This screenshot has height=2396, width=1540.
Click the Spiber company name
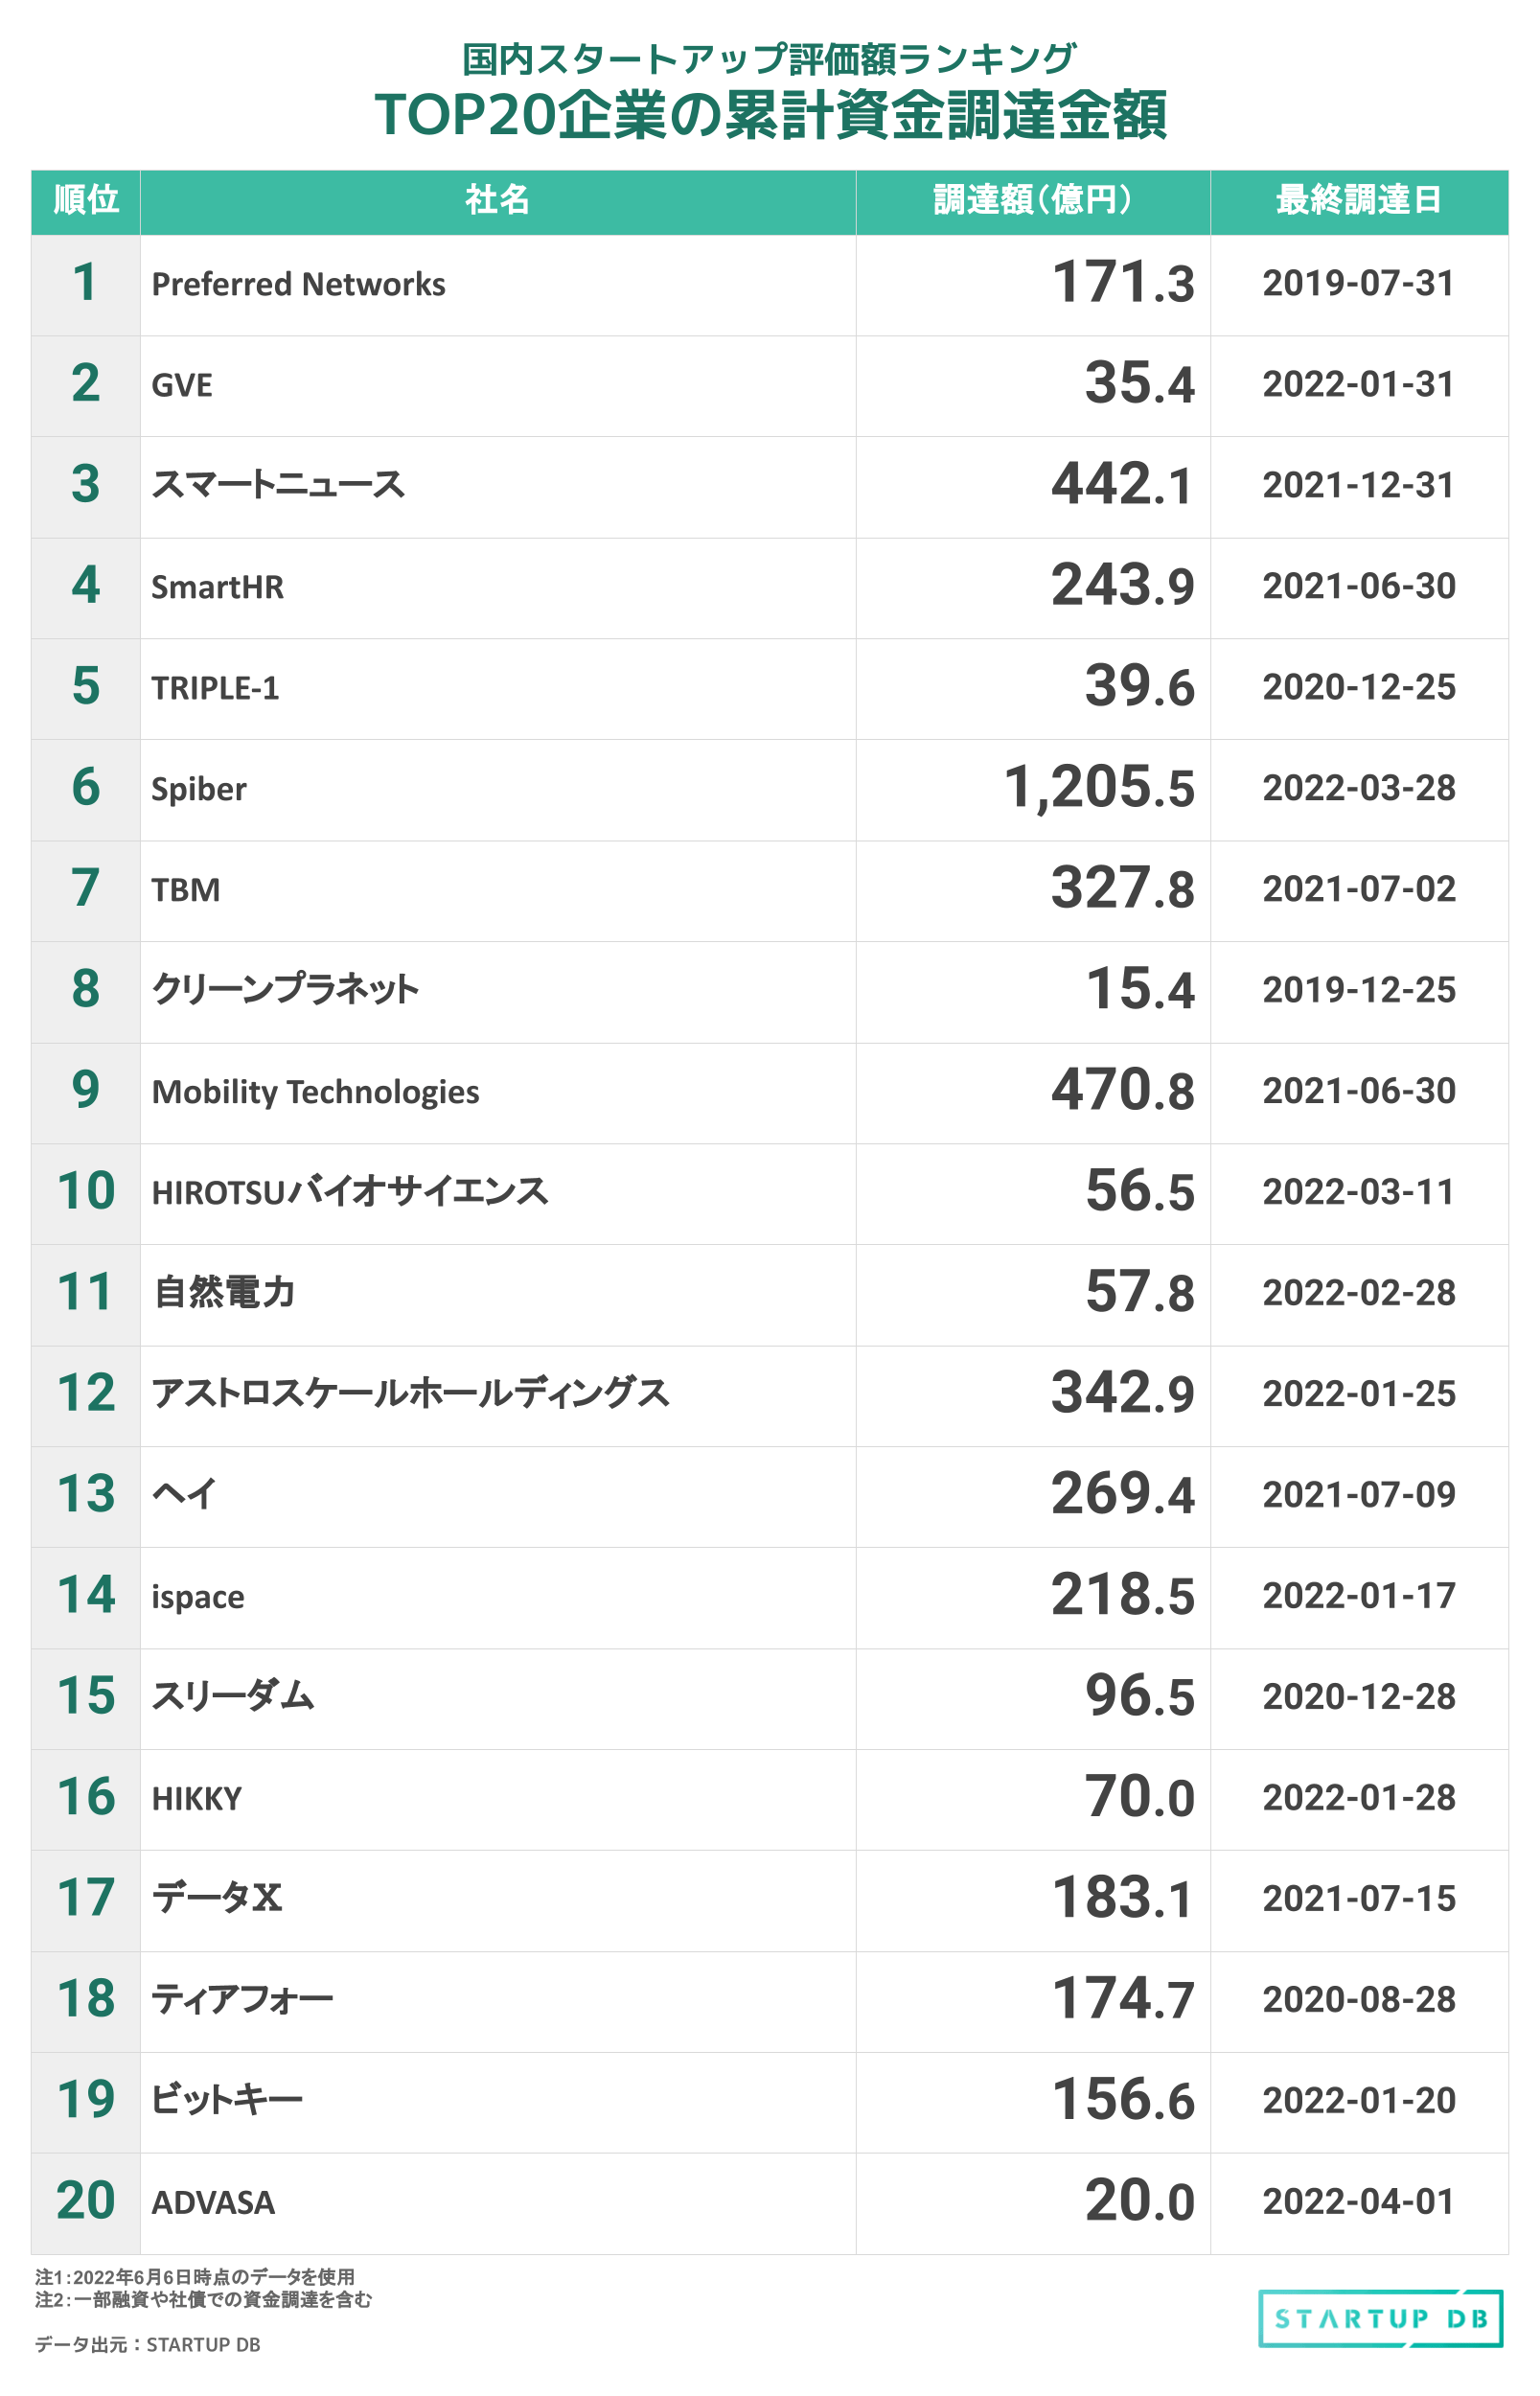click(x=198, y=789)
